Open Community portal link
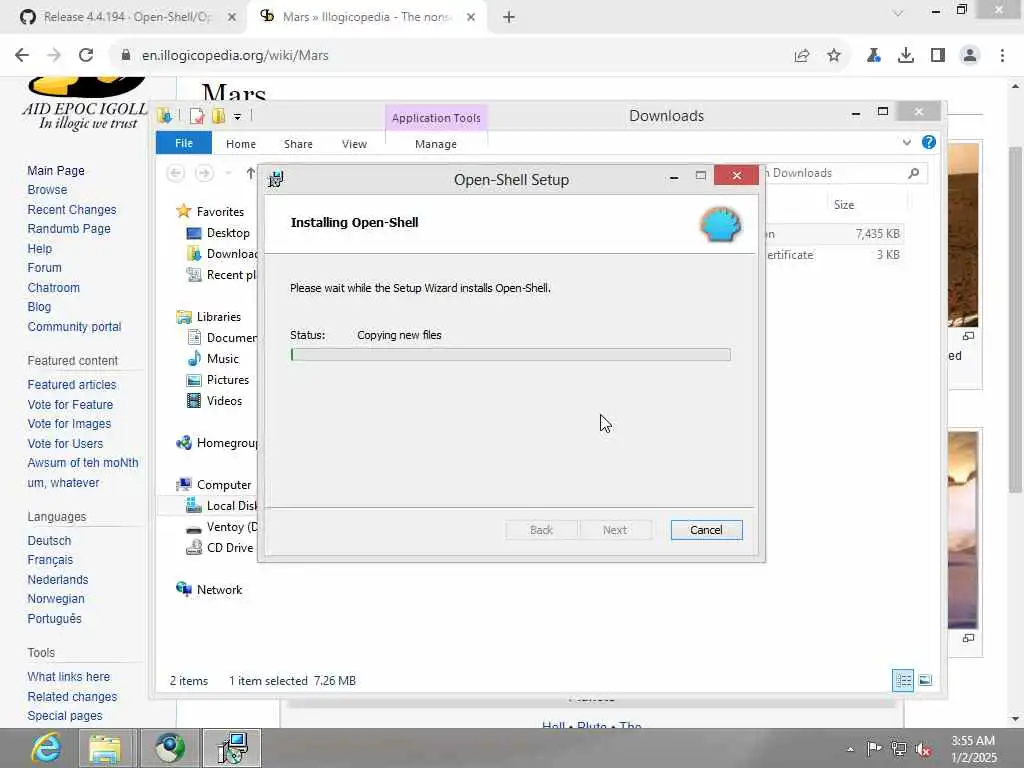 point(74,327)
